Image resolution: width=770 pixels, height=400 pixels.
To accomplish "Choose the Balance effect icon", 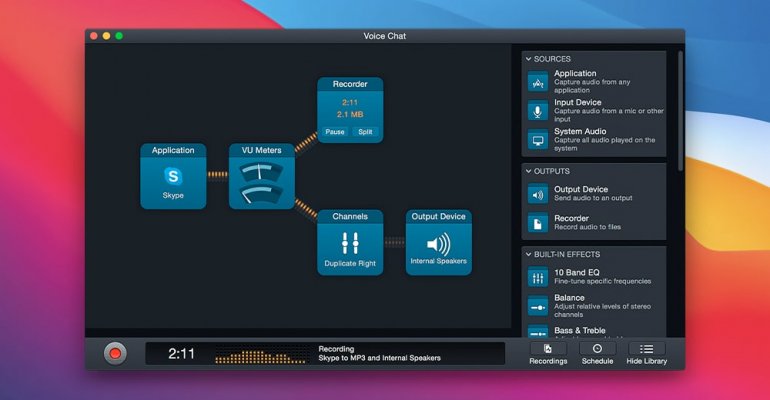I will 537,305.
